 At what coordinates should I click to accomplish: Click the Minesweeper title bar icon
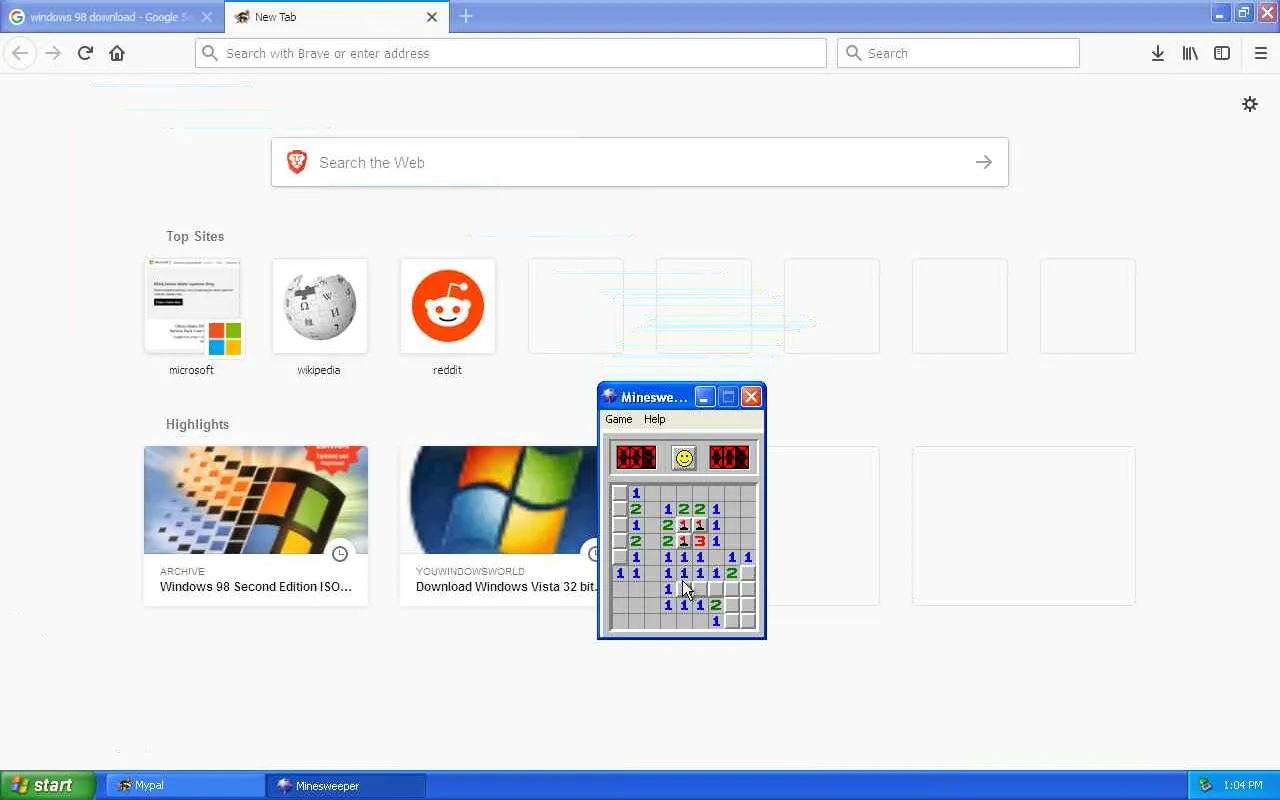610,397
